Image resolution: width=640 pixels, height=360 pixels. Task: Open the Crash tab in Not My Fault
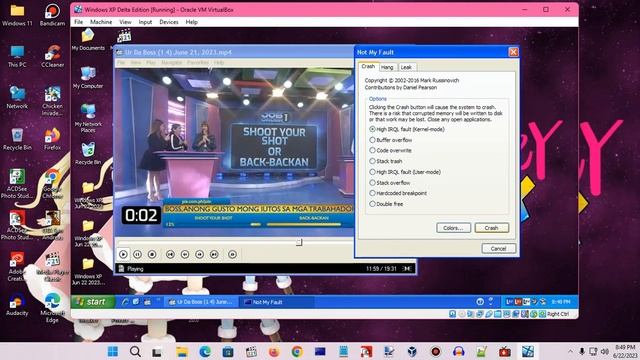tap(368, 66)
